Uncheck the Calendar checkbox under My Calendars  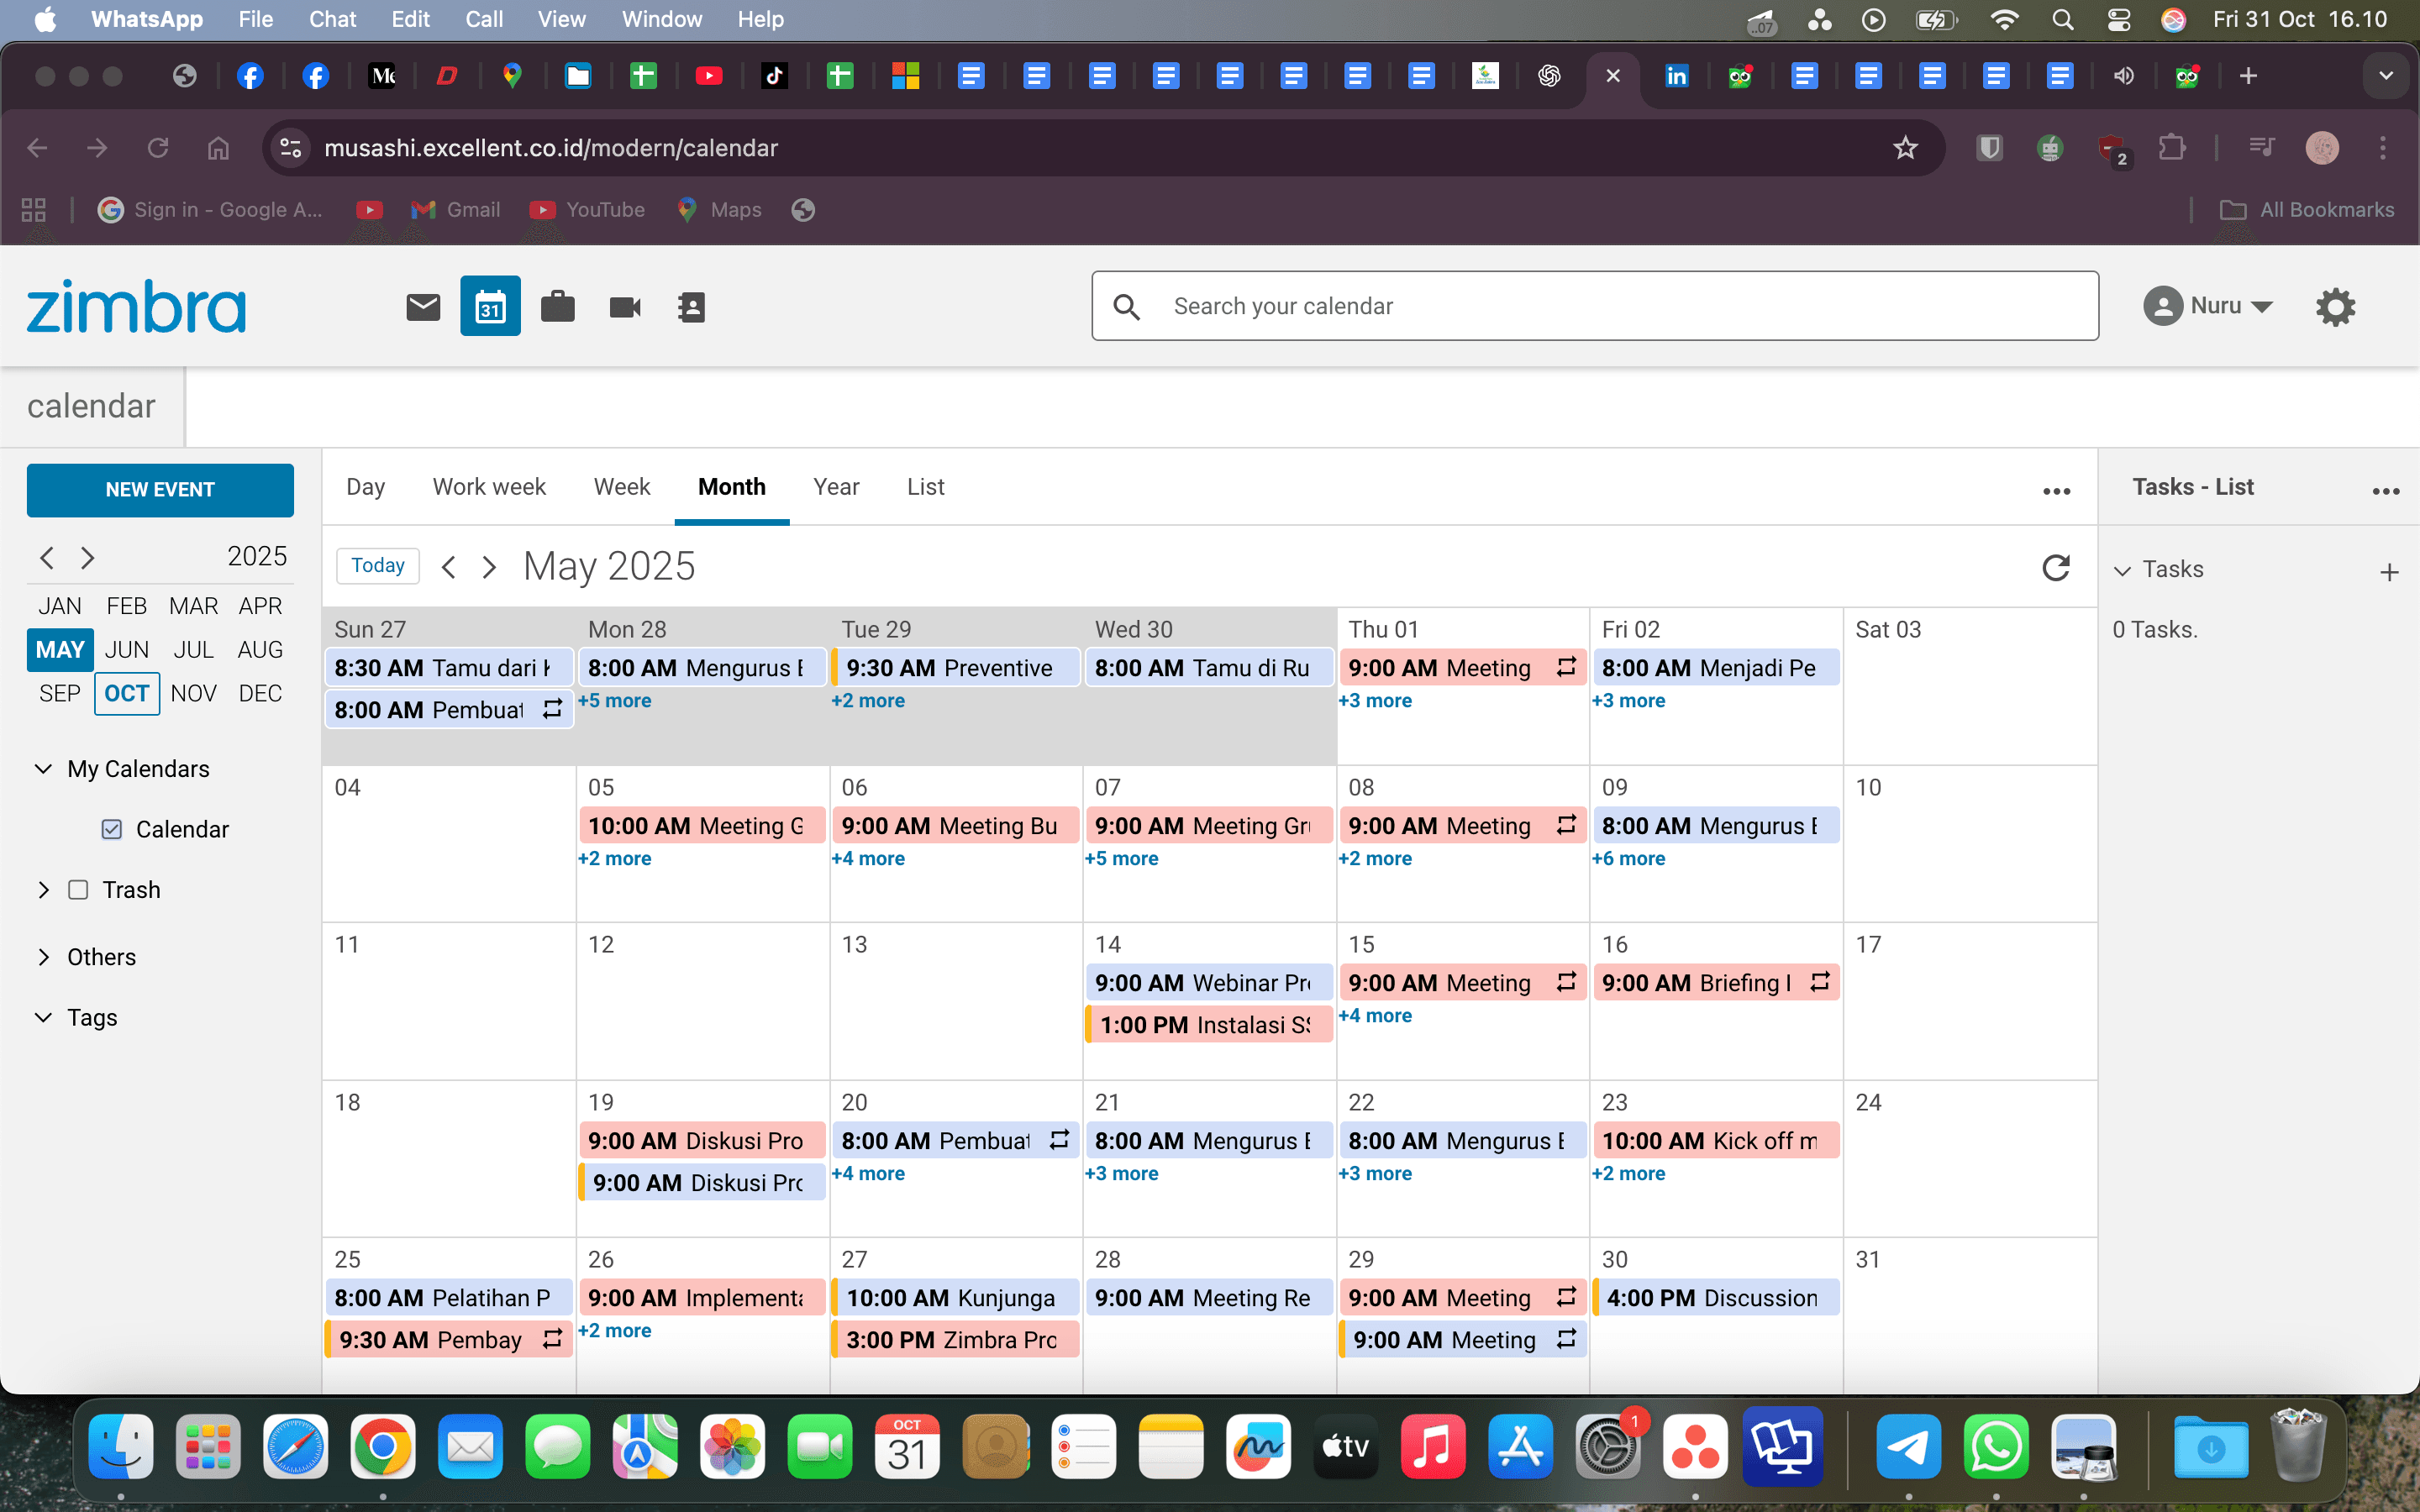click(x=110, y=828)
